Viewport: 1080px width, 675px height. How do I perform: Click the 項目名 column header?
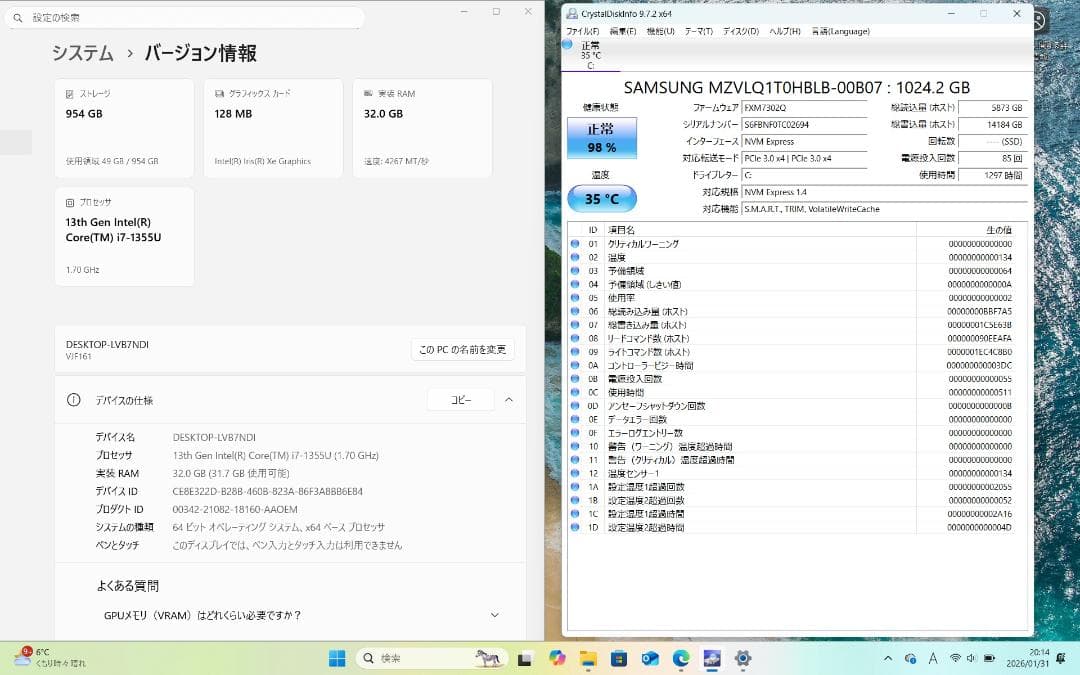(x=760, y=230)
